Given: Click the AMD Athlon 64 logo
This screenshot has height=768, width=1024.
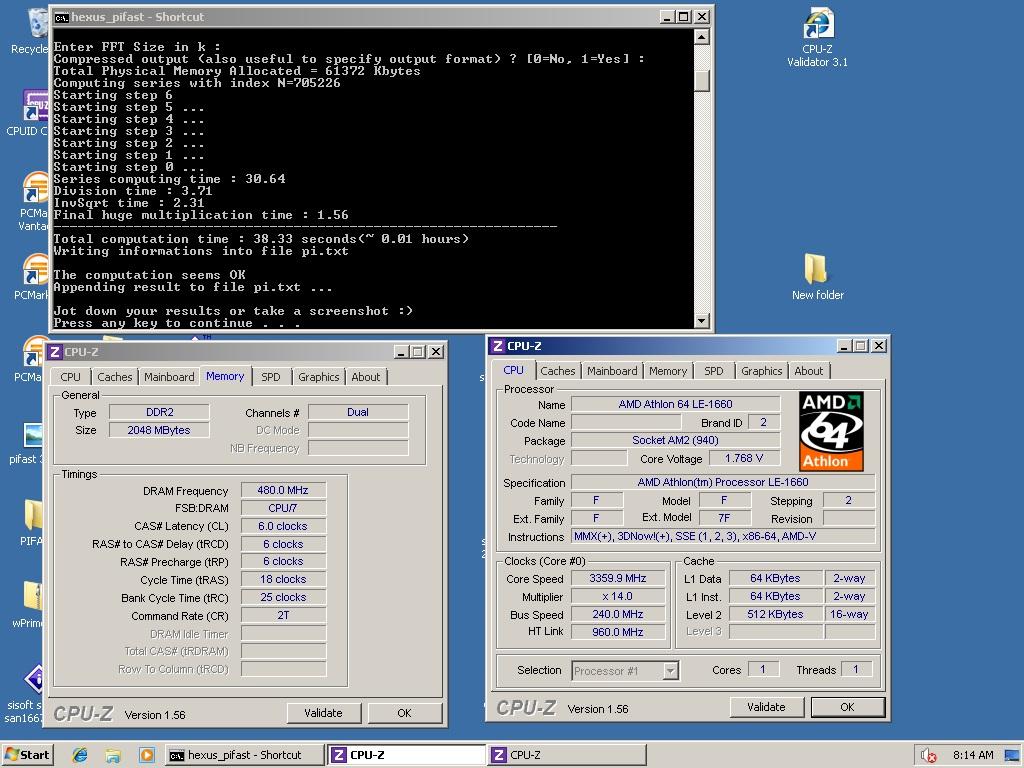Looking at the screenshot, I should click(831, 431).
